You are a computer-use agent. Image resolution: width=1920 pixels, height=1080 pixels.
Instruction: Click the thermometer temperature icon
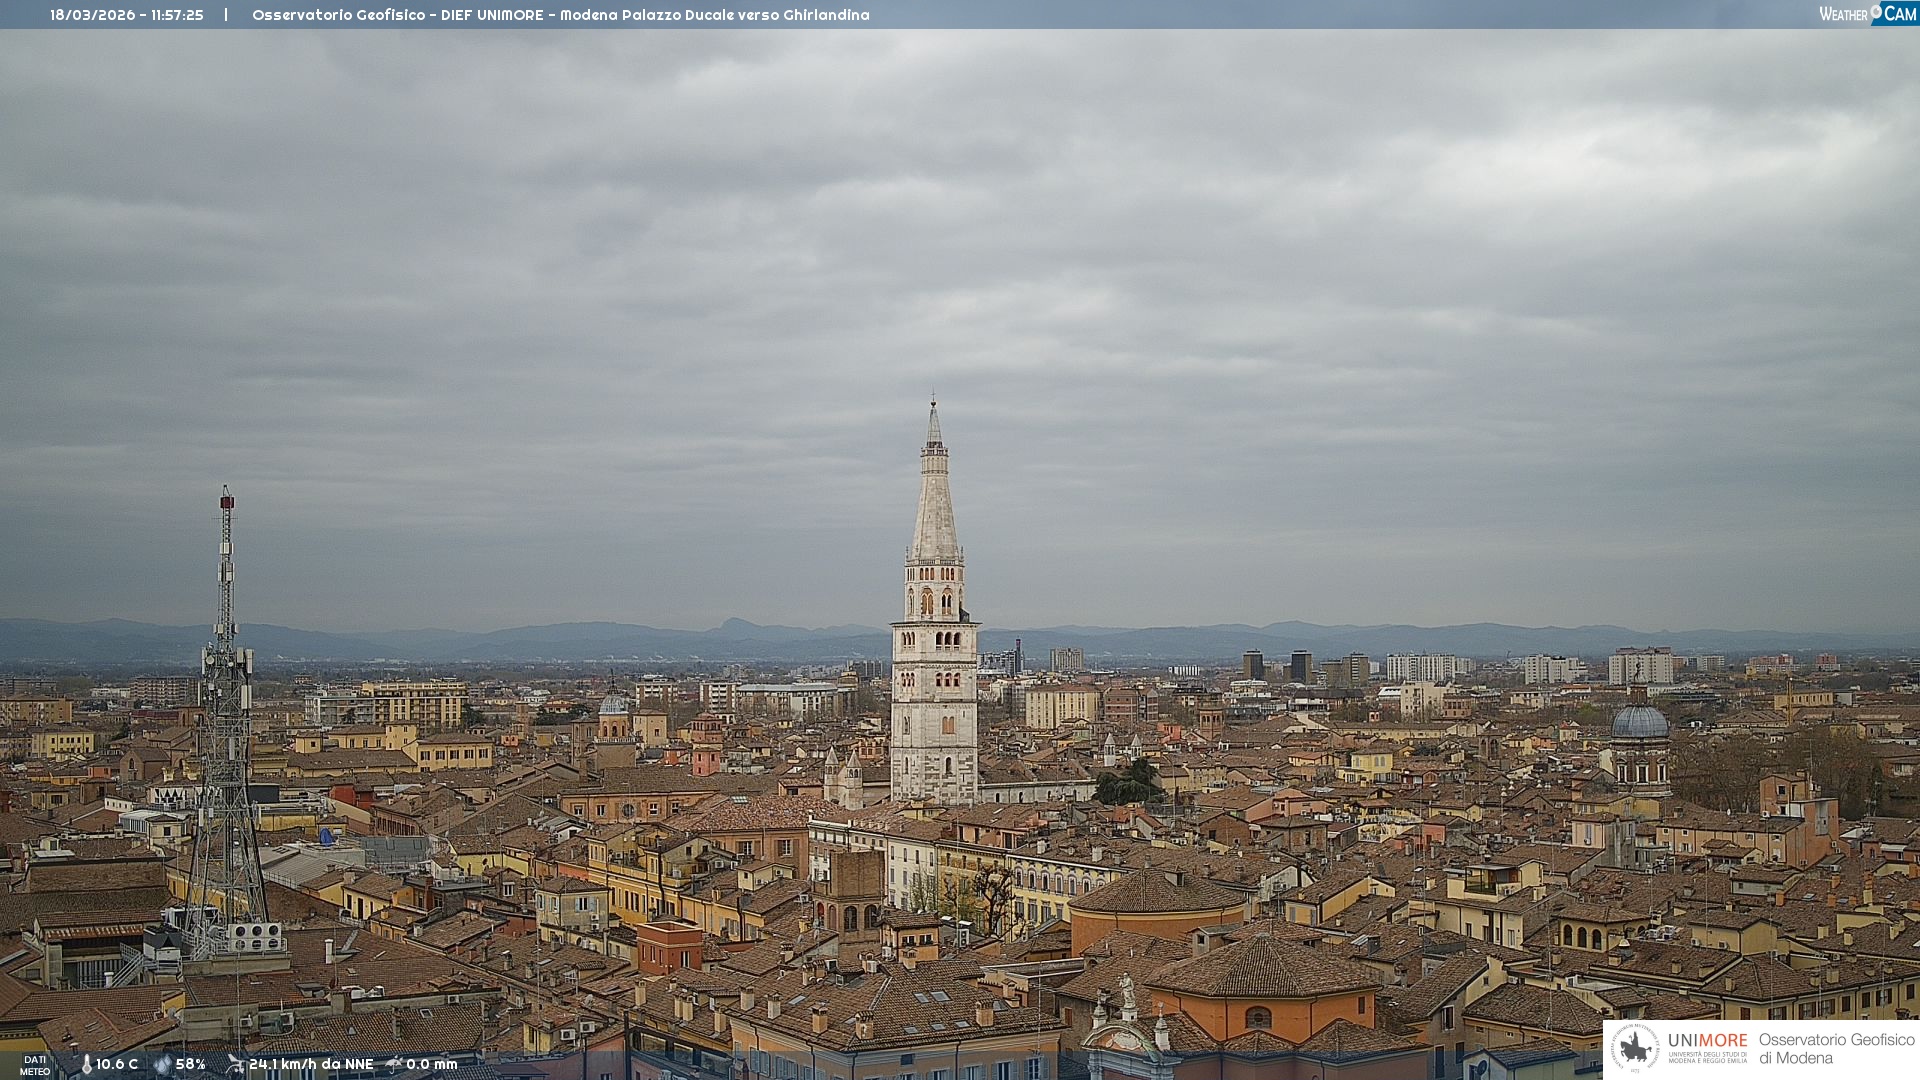(86, 1064)
